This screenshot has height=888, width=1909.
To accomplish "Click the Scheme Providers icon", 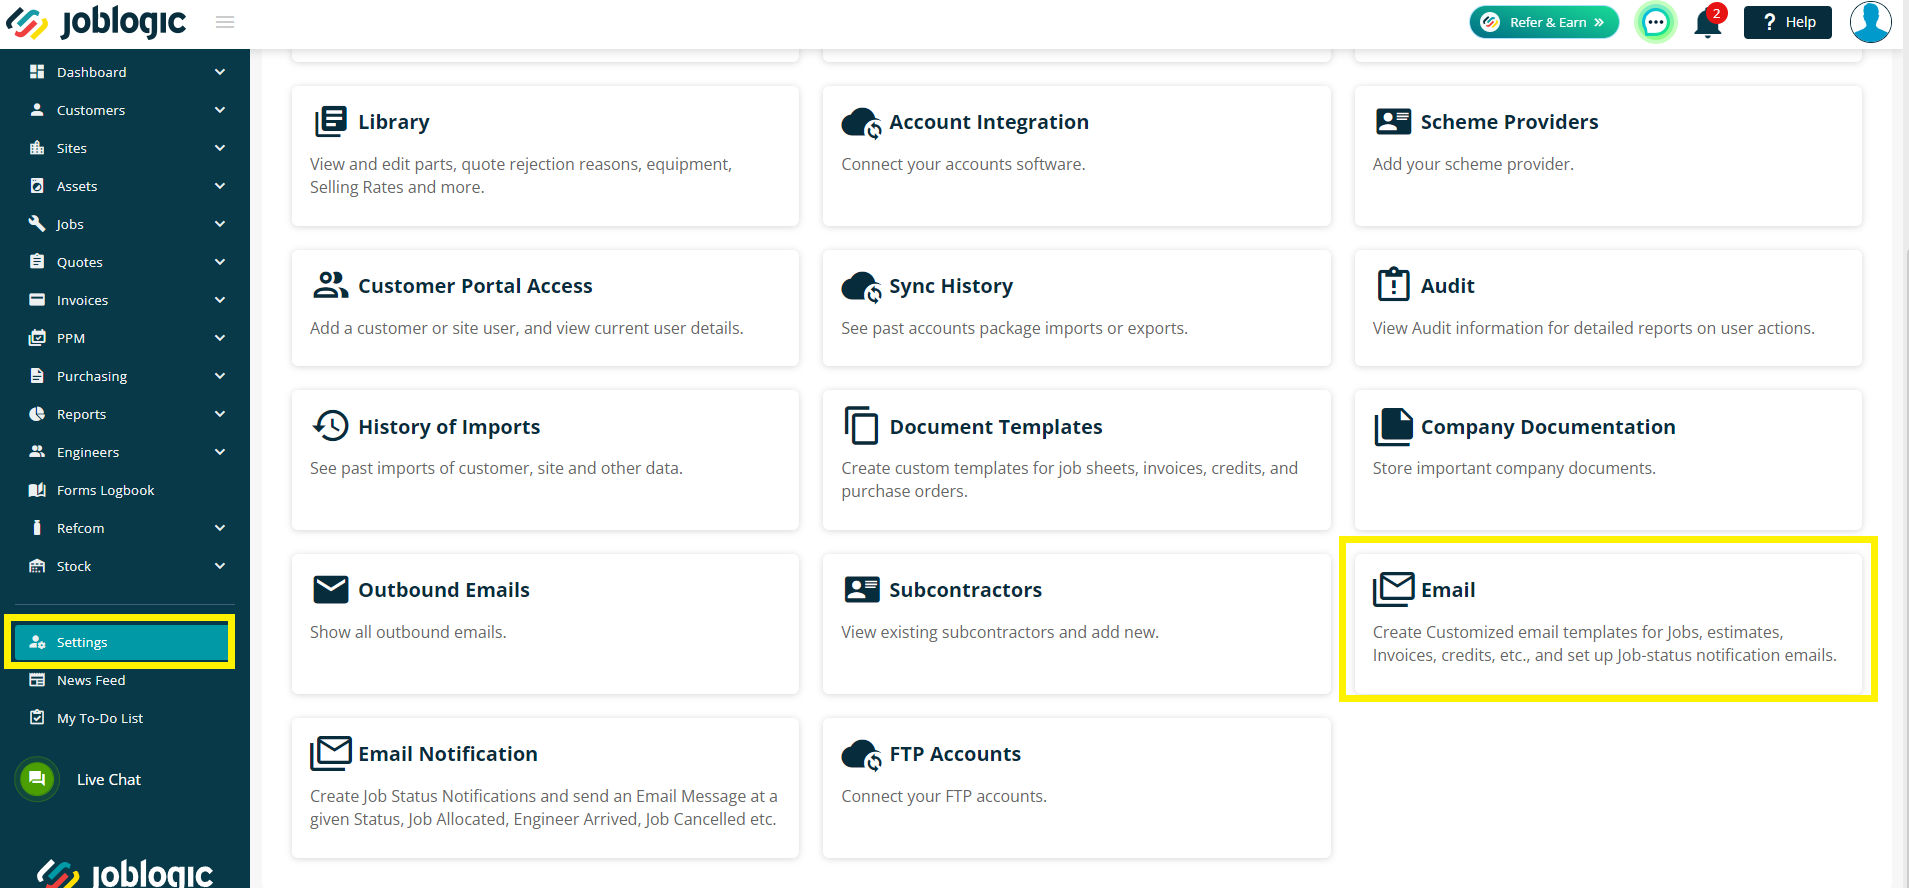I will pos(1393,122).
